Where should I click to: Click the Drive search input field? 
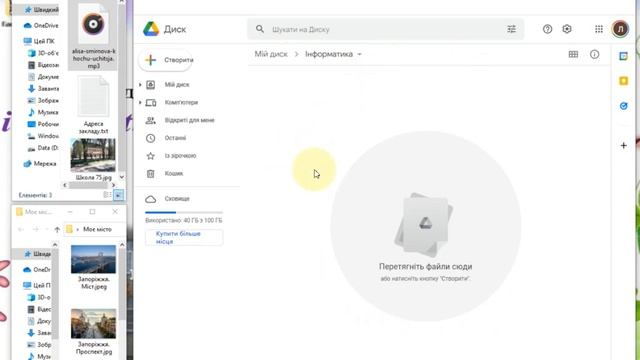click(385, 29)
